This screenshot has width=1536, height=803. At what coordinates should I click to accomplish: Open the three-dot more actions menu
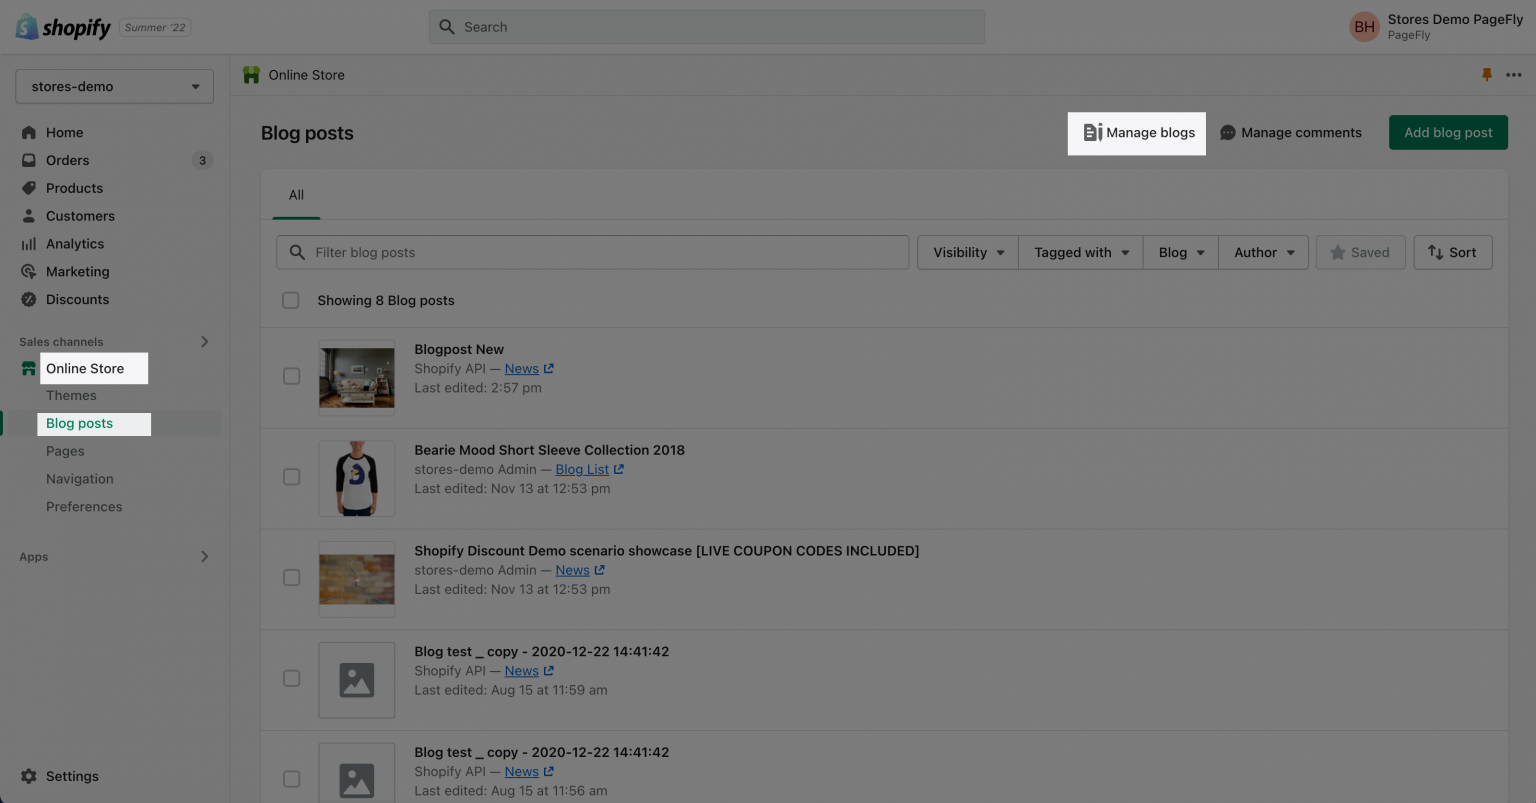point(1514,75)
